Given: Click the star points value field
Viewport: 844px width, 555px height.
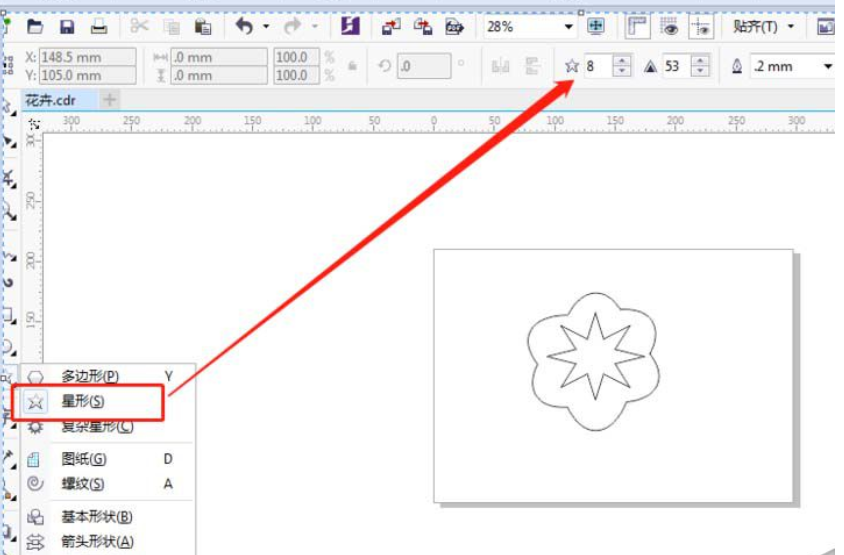Looking at the screenshot, I should click(597, 66).
